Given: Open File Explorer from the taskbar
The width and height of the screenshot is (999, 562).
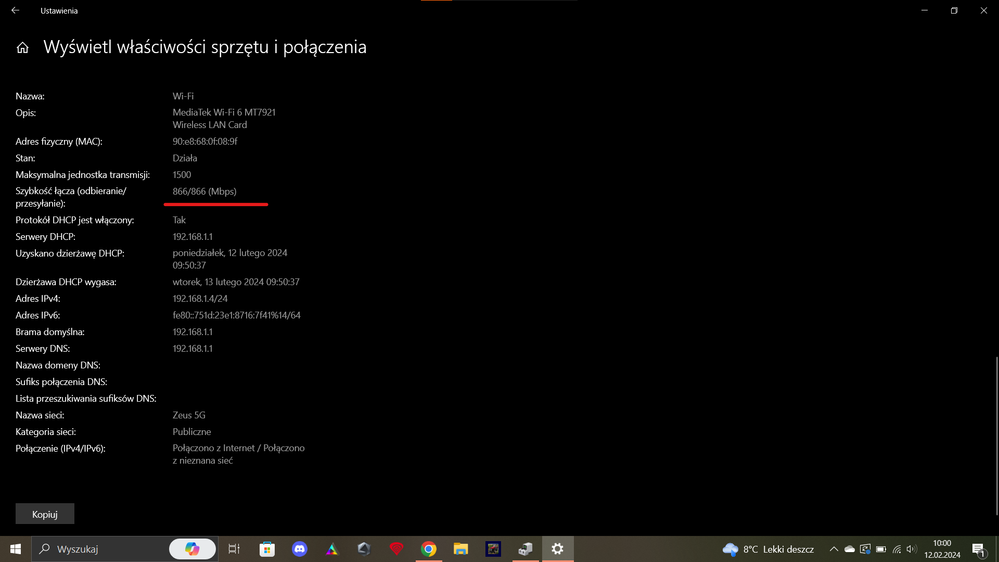Looking at the screenshot, I should click(461, 549).
